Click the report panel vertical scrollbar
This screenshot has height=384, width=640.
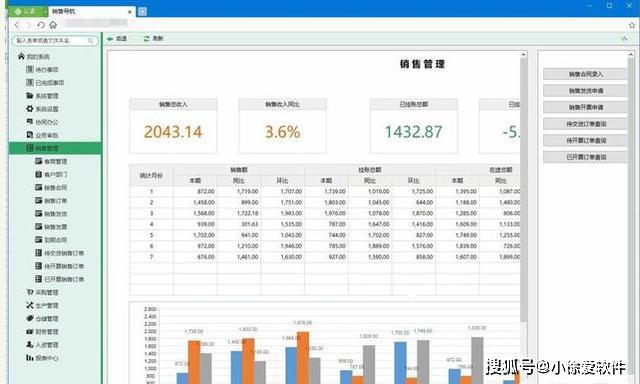point(524,188)
